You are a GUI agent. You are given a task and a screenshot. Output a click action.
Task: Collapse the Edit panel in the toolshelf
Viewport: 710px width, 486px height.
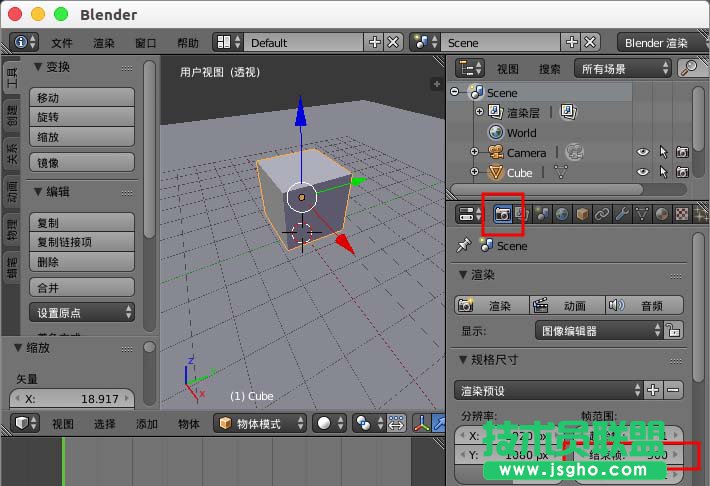click(x=38, y=192)
